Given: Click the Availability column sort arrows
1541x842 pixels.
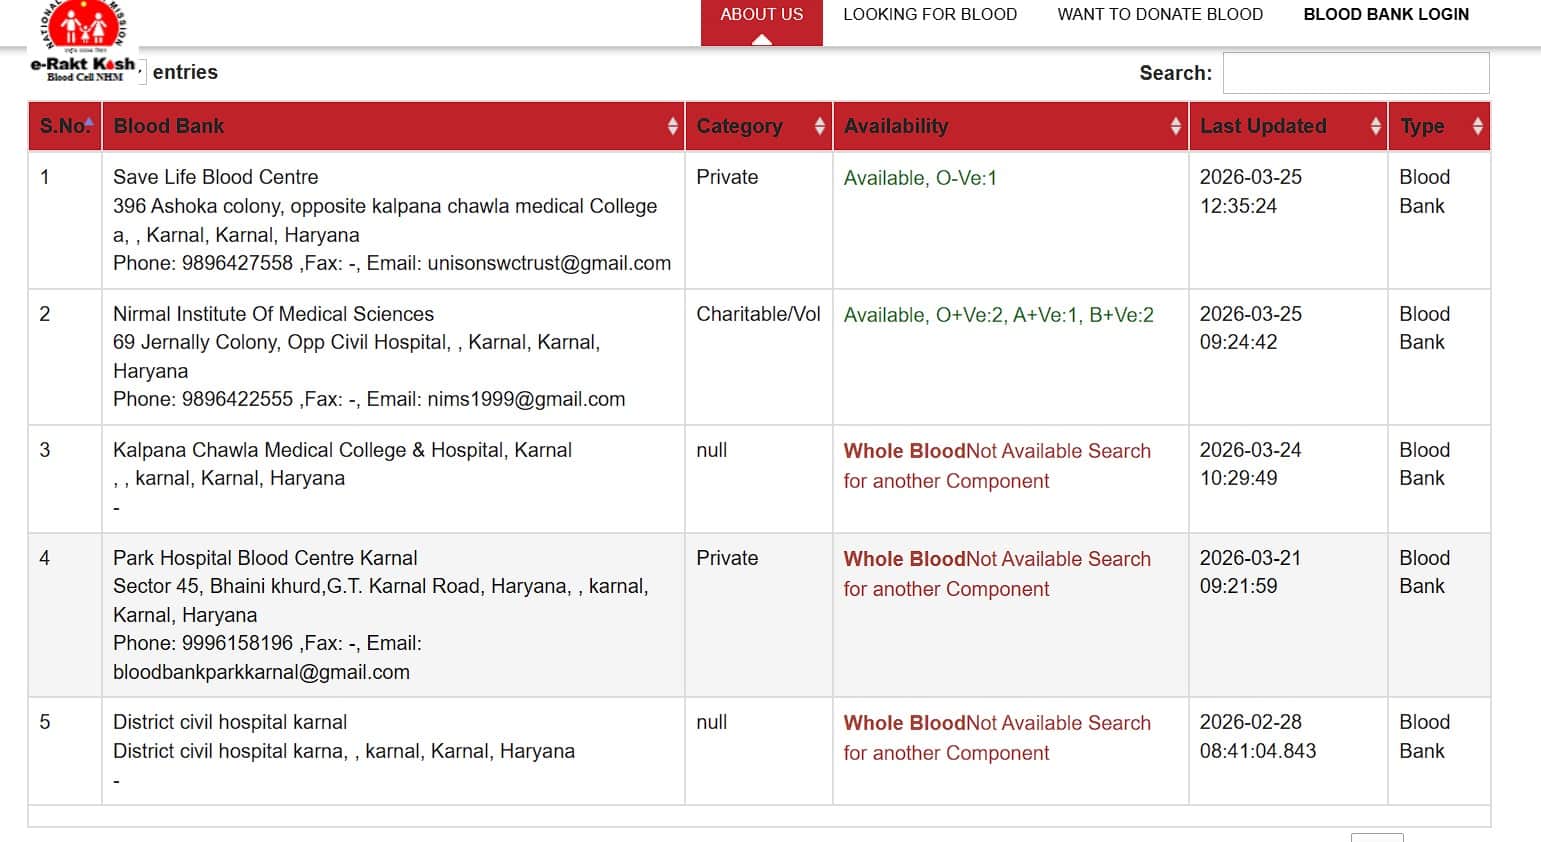Looking at the screenshot, I should 1175,126.
